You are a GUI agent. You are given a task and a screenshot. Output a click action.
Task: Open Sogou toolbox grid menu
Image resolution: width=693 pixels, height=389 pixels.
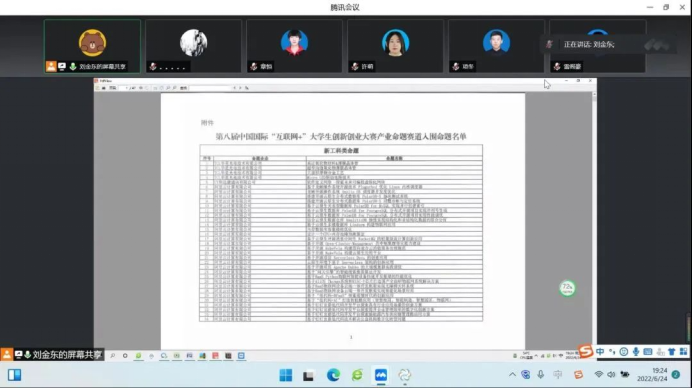pos(683,352)
